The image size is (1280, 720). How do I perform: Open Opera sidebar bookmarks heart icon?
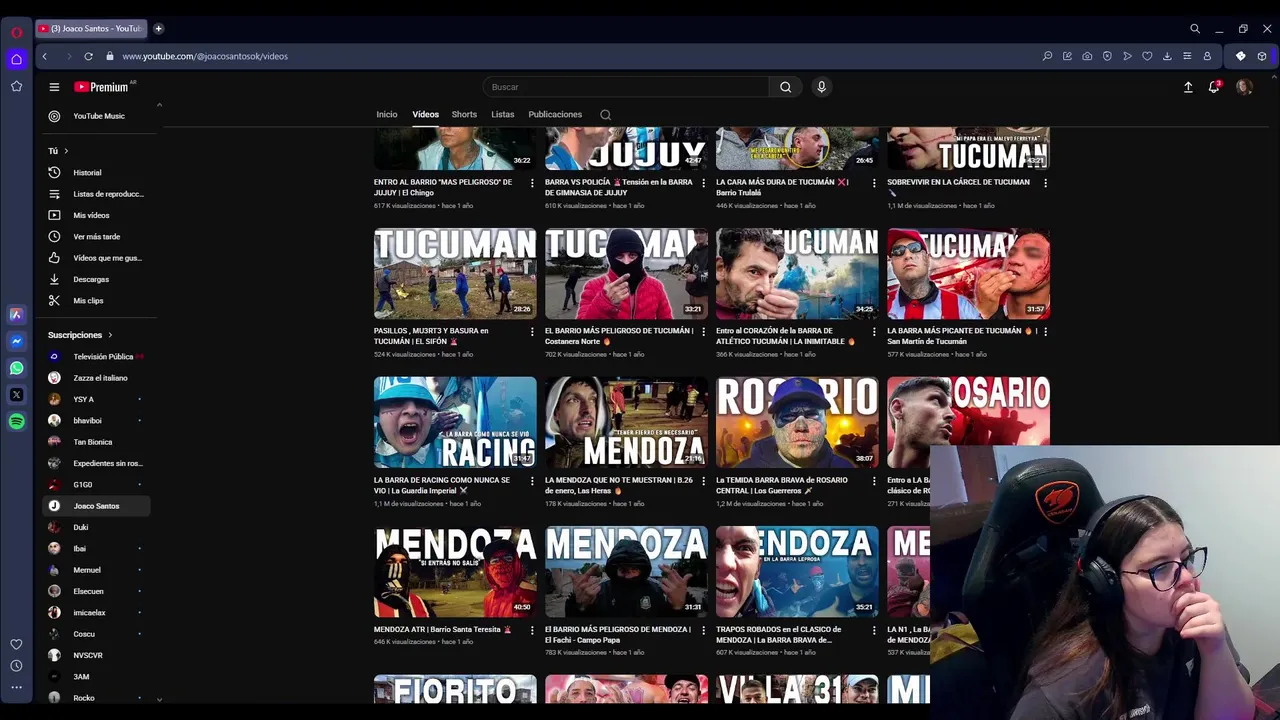click(x=16, y=644)
